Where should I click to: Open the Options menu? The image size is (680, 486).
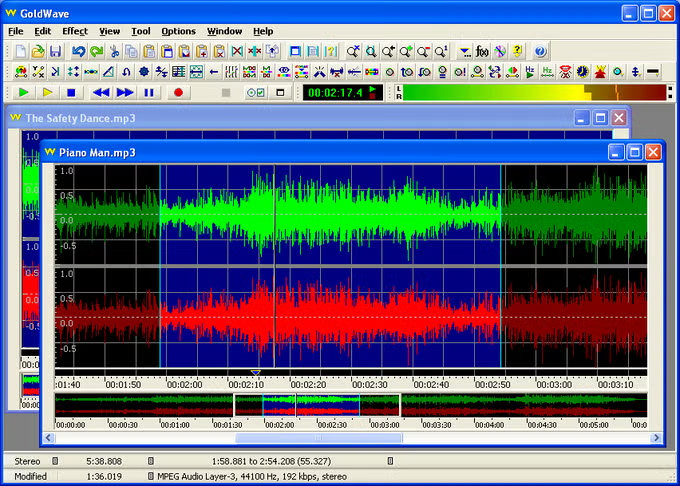179,31
